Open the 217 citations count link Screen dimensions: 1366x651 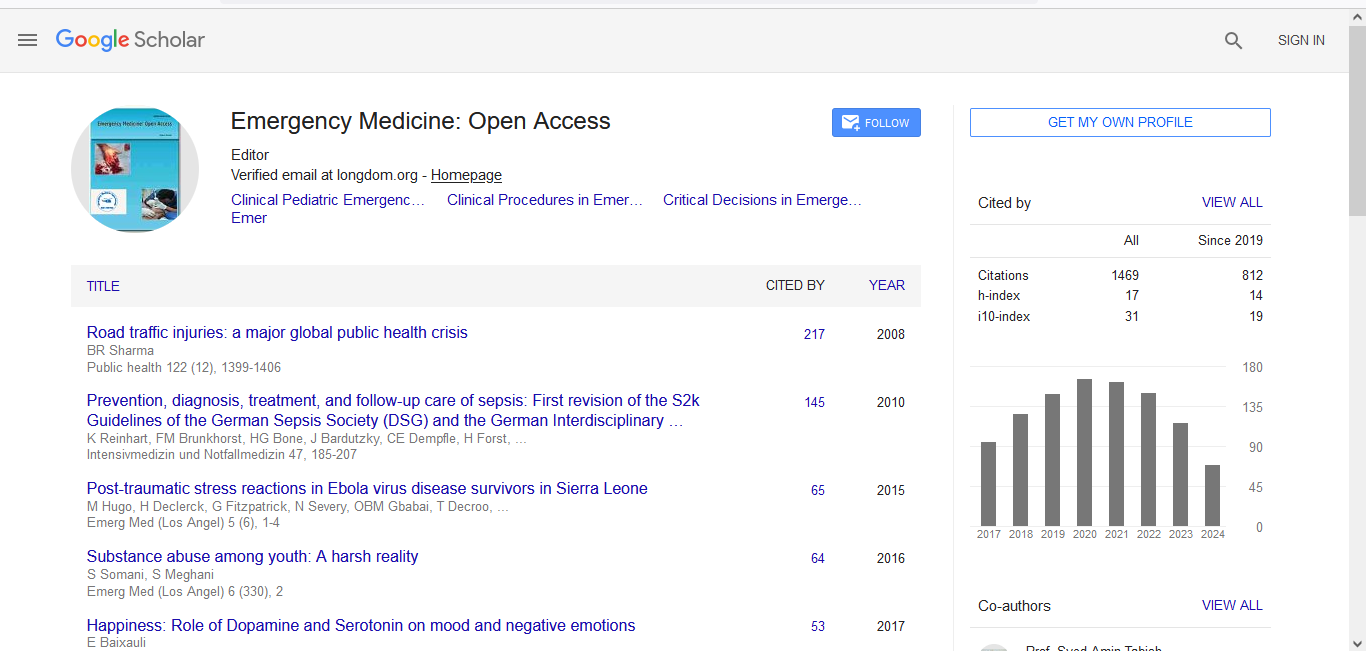[814, 334]
